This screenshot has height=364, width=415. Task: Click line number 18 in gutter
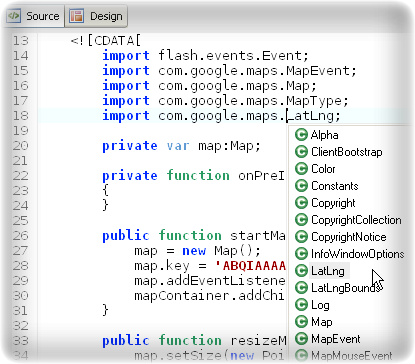[x=21, y=116]
